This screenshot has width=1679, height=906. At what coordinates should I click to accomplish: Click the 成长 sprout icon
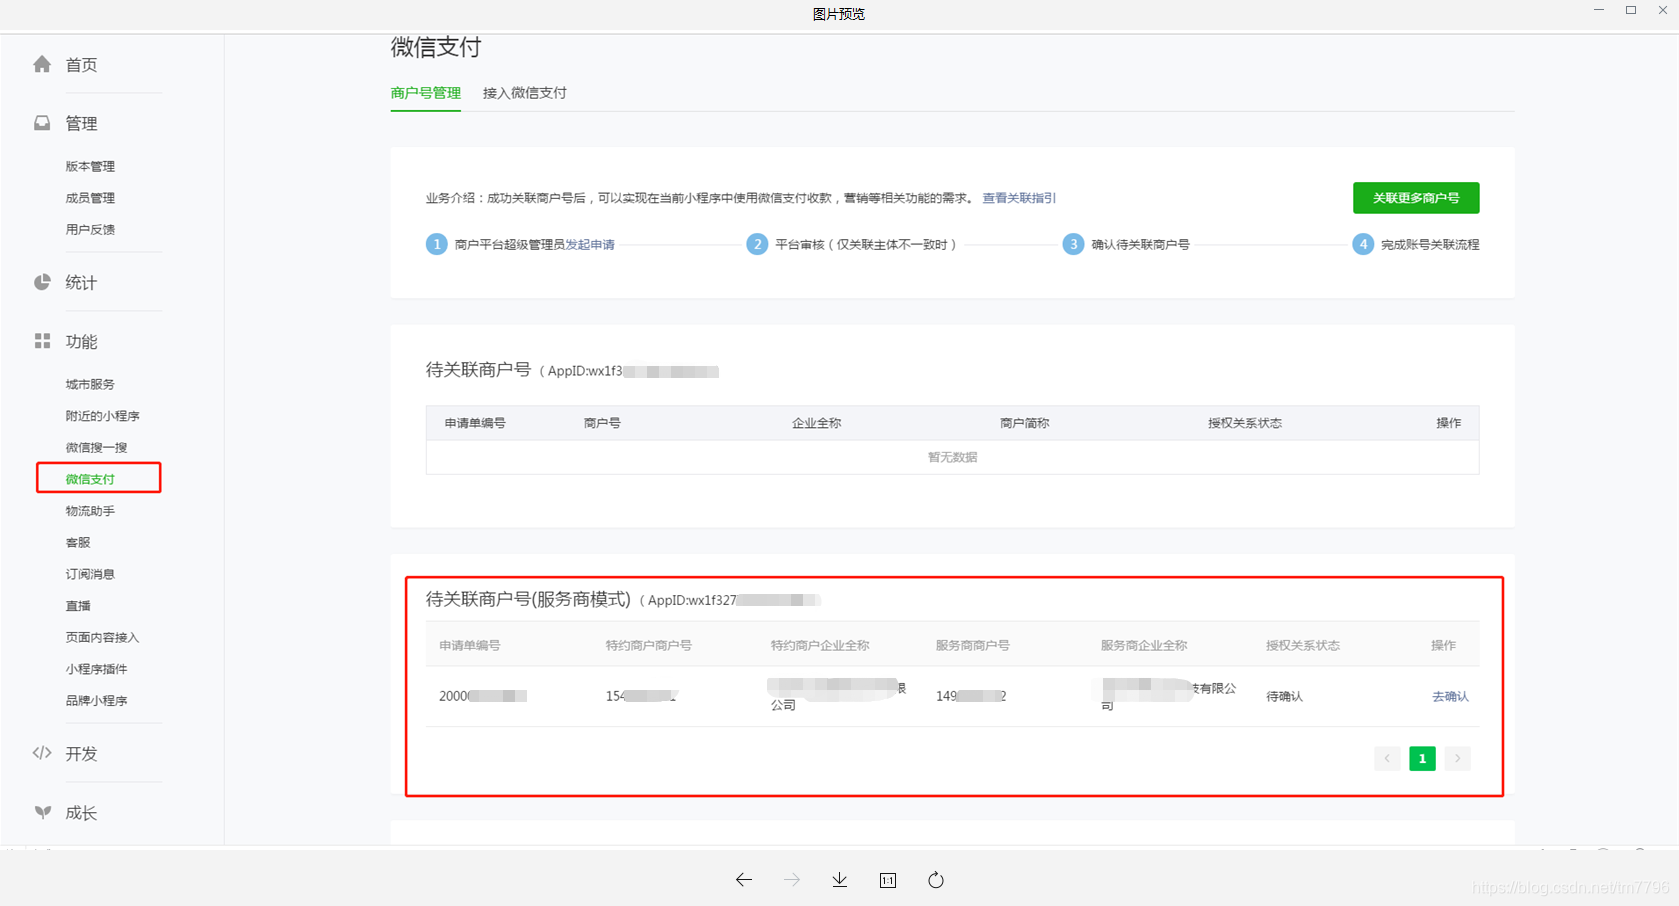[42, 812]
